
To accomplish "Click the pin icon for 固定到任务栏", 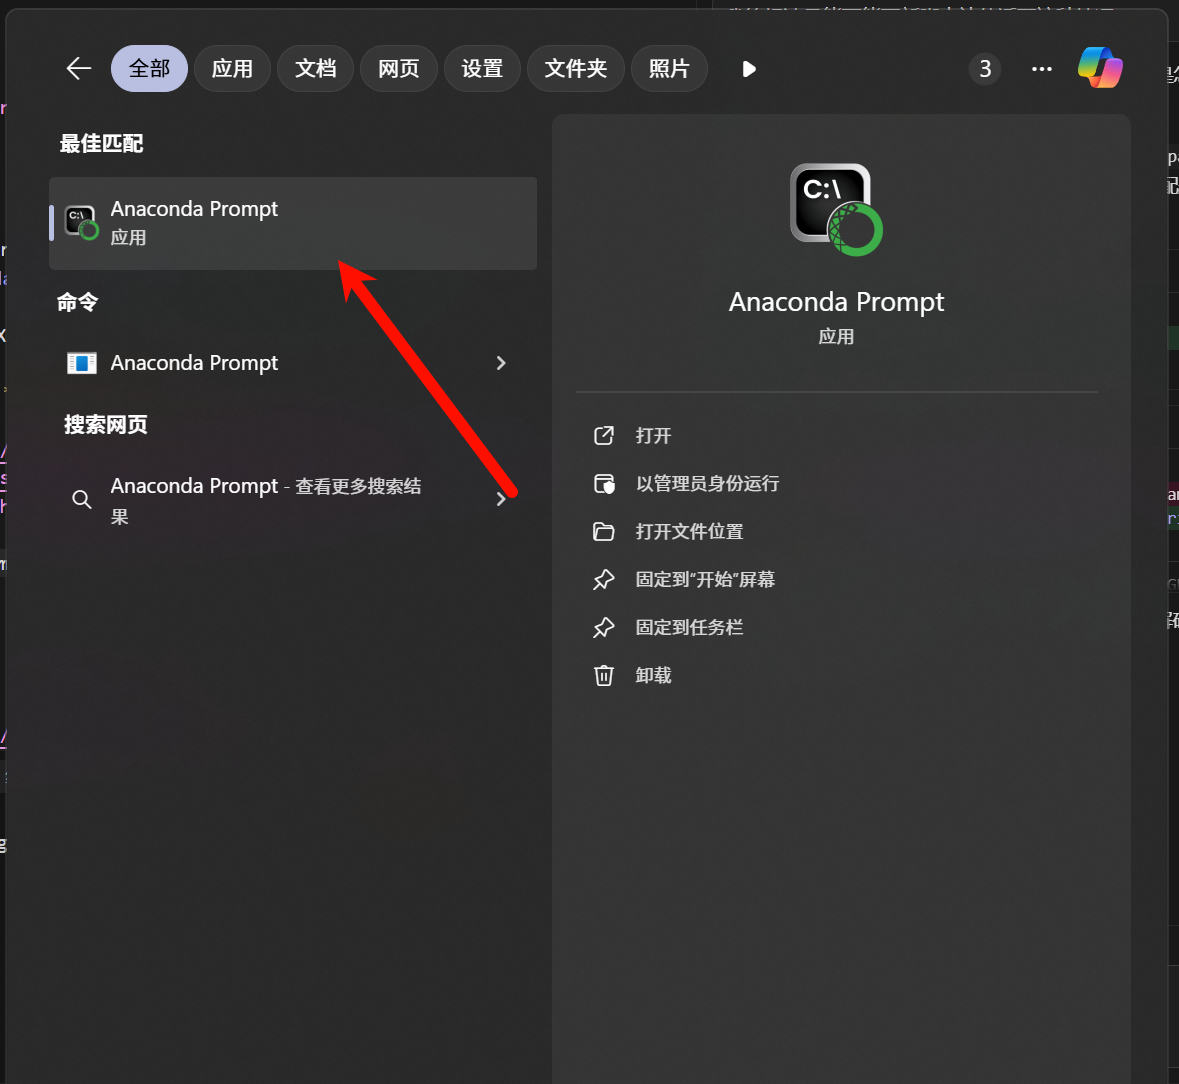I will coord(604,628).
